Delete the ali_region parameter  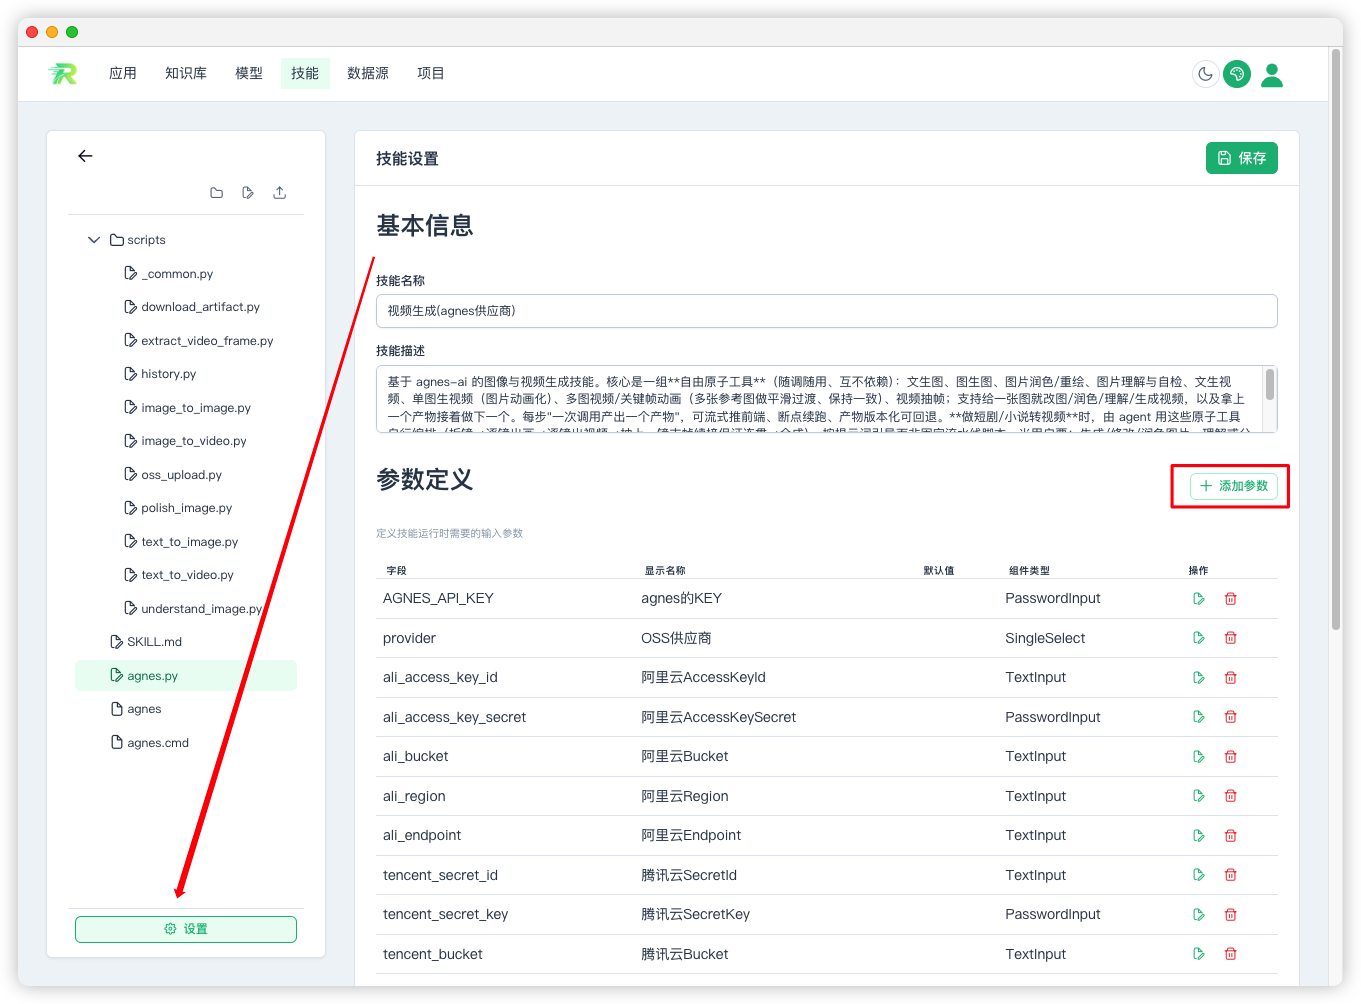[1231, 796]
